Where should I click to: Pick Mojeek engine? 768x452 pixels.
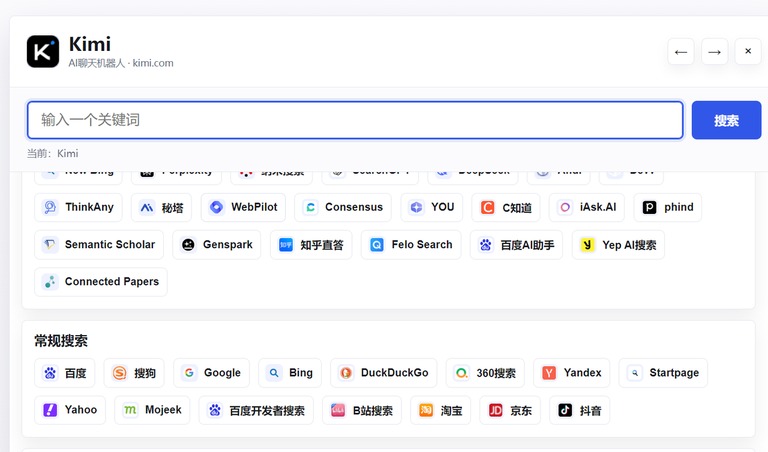[152, 410]
